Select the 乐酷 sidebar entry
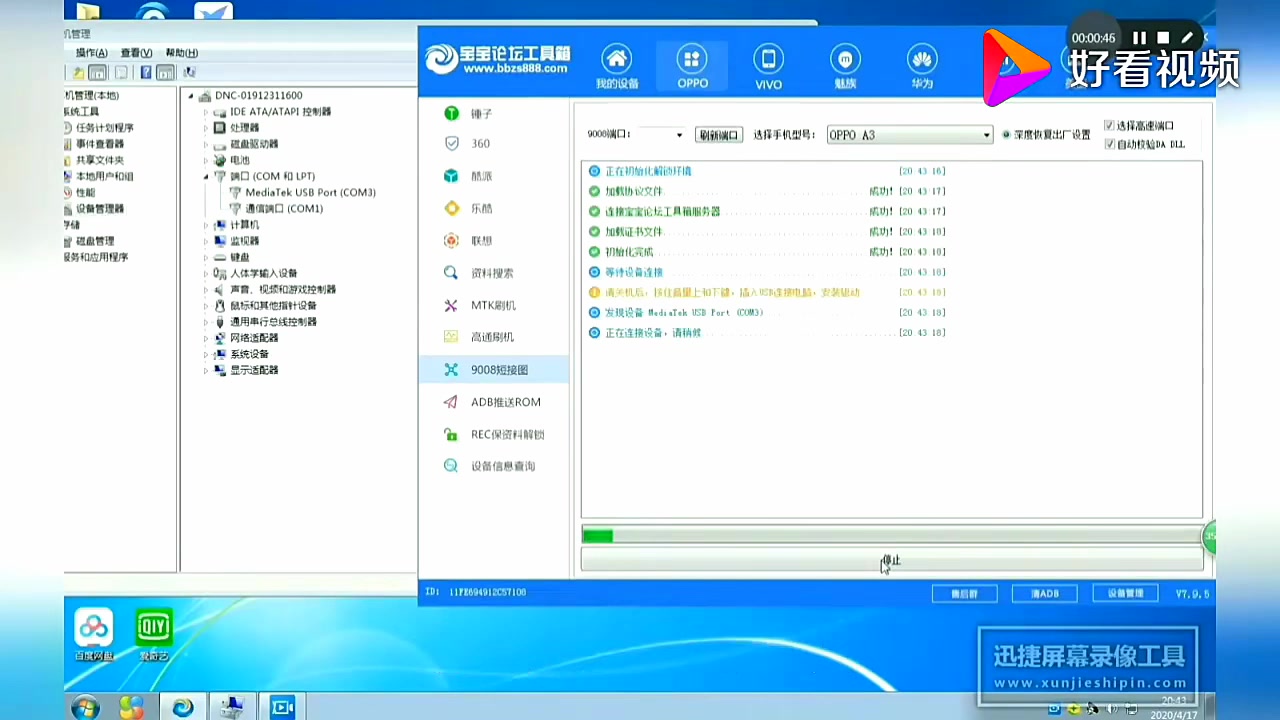Viewport: 1280px width, 720px height. pos(494,208)
